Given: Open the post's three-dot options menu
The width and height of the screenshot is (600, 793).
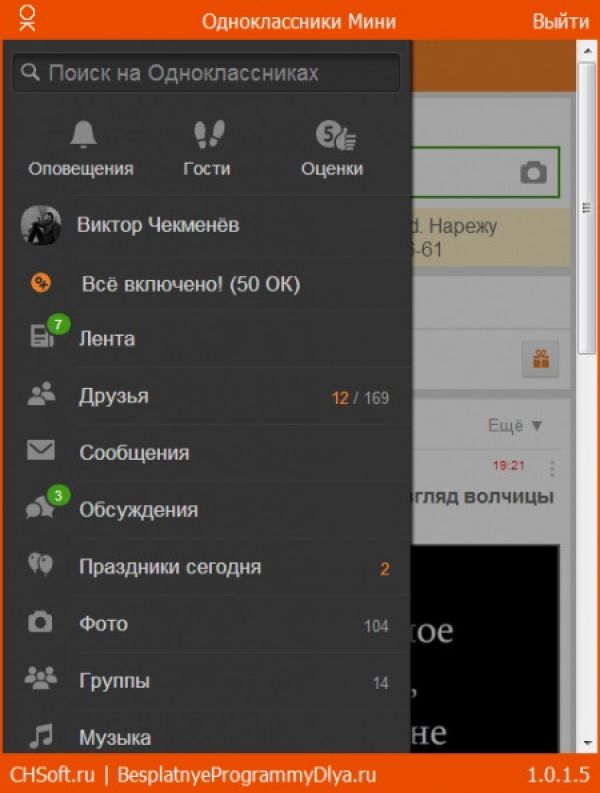Looking at the screenshot, I should coord(552,469).
